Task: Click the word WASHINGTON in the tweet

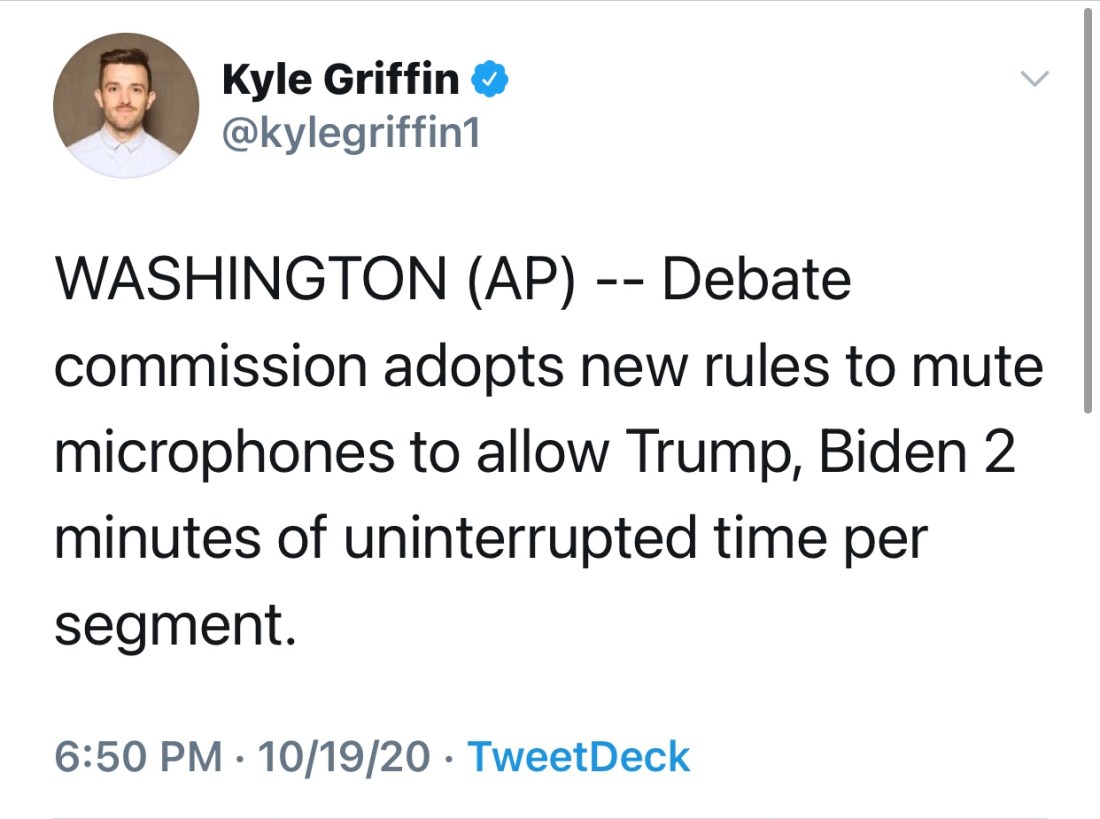Action: [x=250, y=281]
